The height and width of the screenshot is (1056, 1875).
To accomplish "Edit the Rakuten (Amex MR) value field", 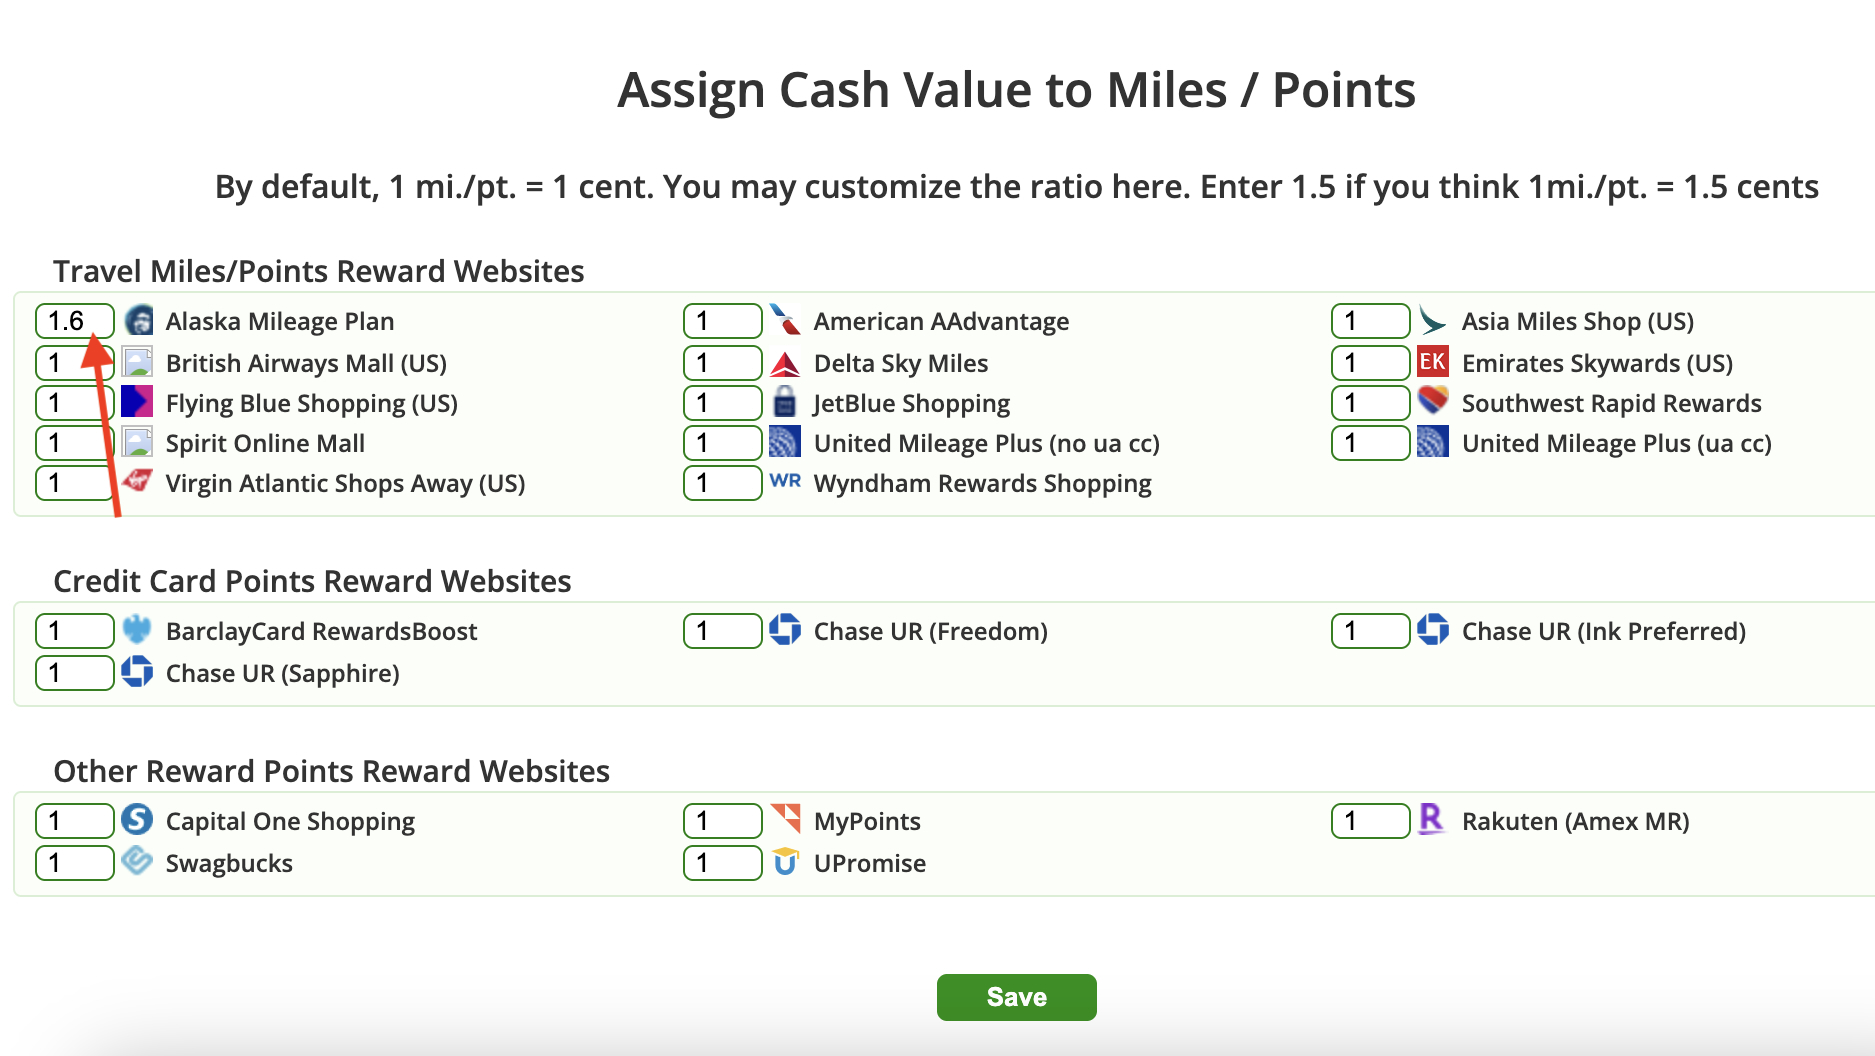I will pyautogui.click(x=1371, y=821).
